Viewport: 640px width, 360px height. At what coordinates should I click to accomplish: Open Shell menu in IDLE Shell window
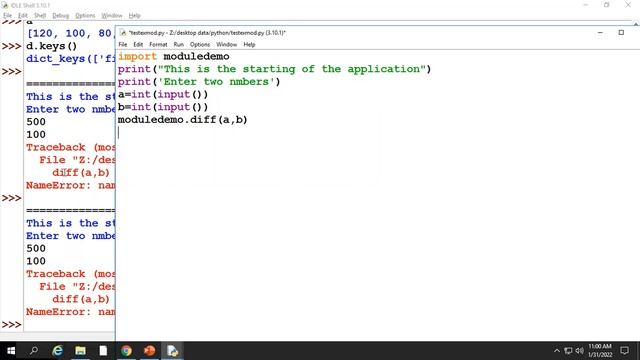point(40,16)
